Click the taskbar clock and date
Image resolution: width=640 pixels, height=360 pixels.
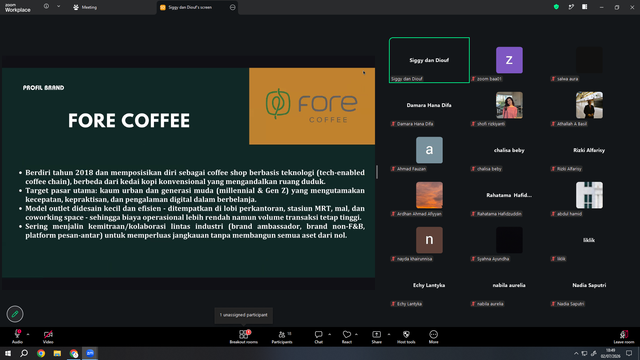611,353
